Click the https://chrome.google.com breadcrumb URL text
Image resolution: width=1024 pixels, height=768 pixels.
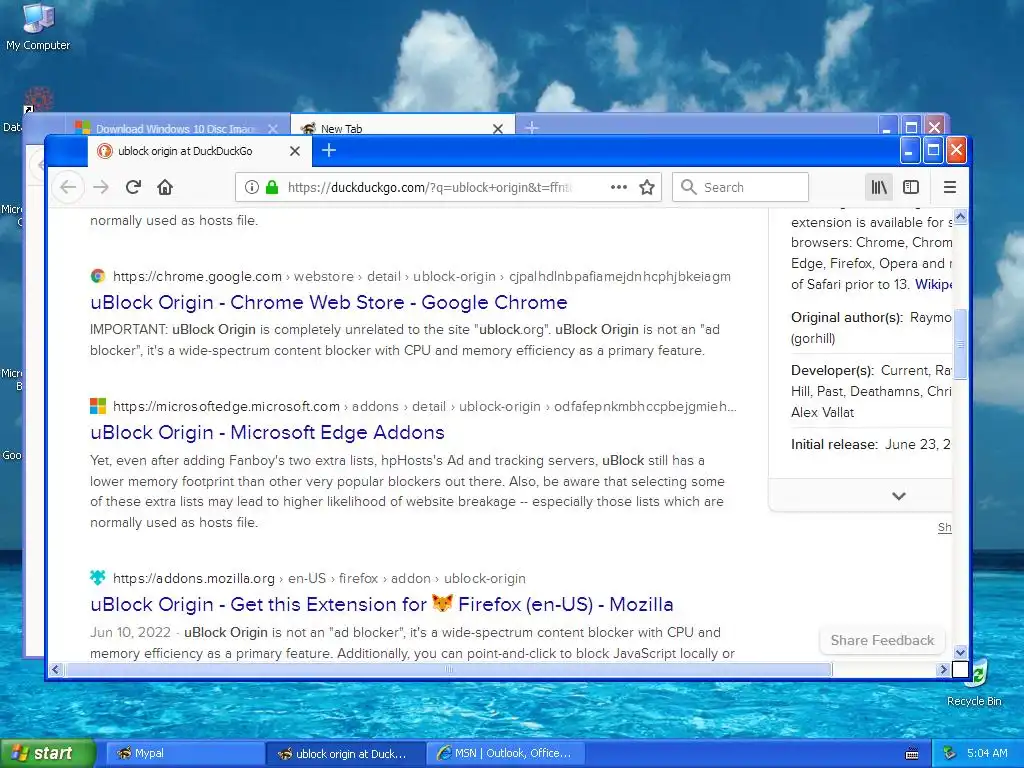pyautogui.click(x=197, y=276)
